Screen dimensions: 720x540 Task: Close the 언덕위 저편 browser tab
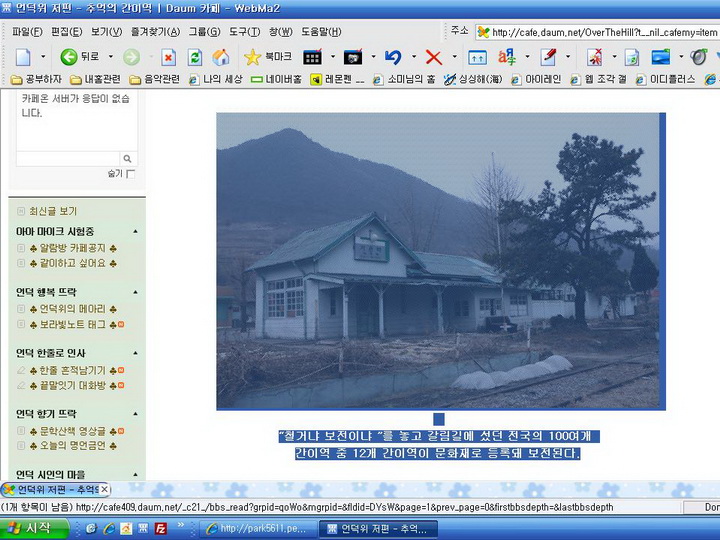click(x=104, y=489)
